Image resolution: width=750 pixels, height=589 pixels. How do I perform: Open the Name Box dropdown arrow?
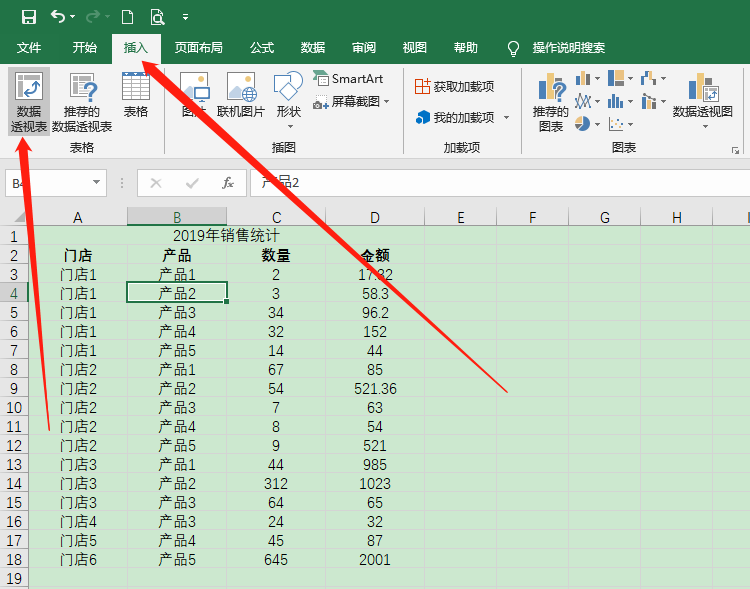coord(96,182)
